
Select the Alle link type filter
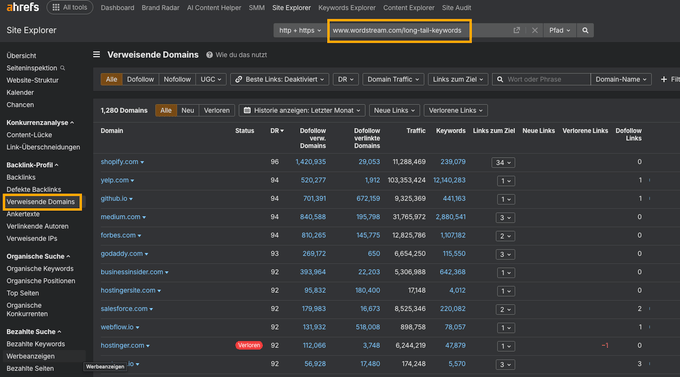pos(111,79)
